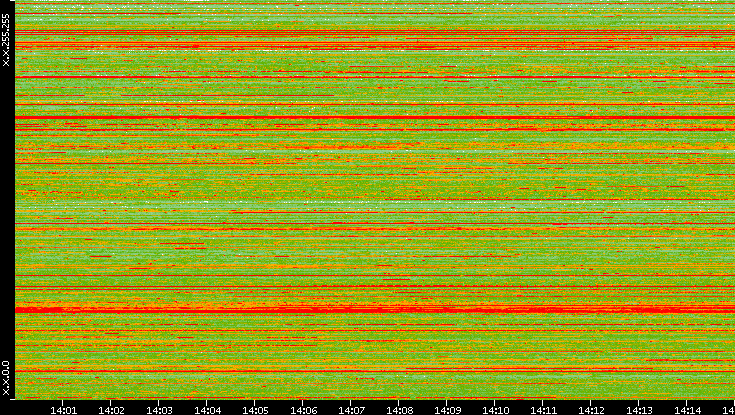Viewport: 735px width, 415px height.
Task: Select the 14:03 time axis label
Action: (x=158, y=410)
